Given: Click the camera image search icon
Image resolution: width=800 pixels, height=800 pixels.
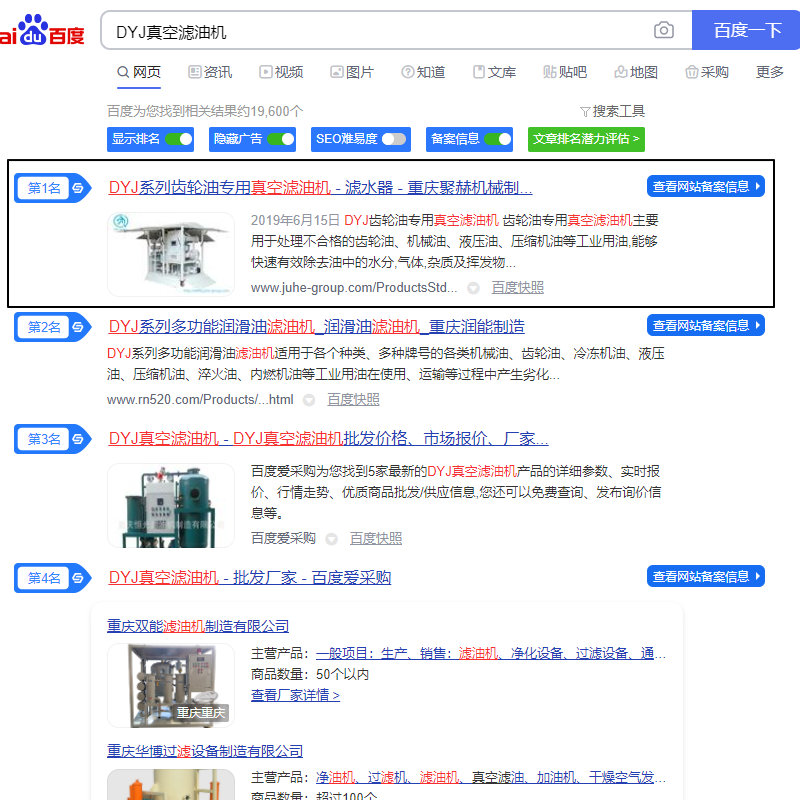Looking at the screenshot, I should click(x=663, y=30).
